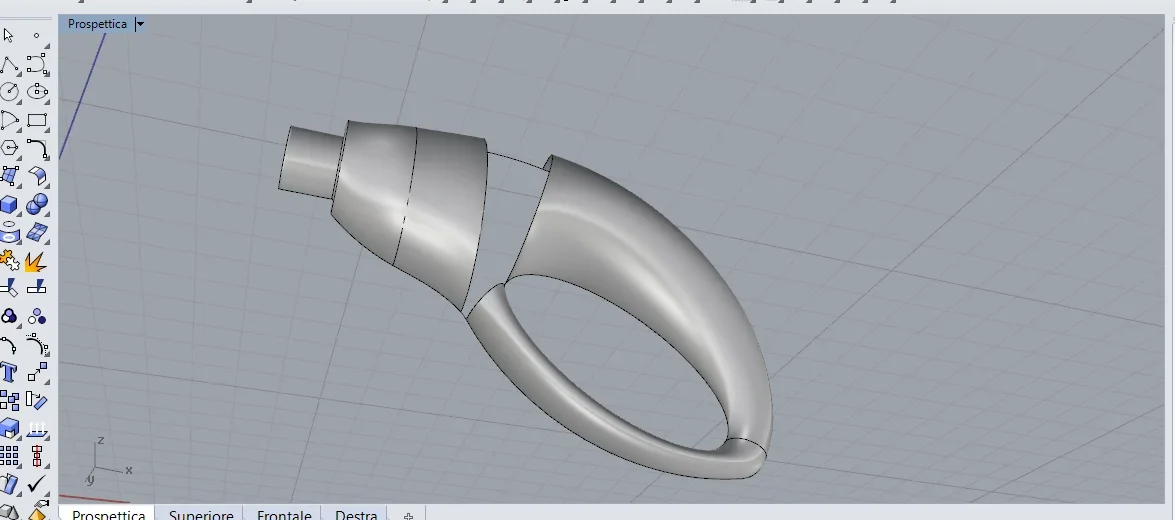The image size is (1175, 520).
Task: Select the Move tool
Action: 37,372
